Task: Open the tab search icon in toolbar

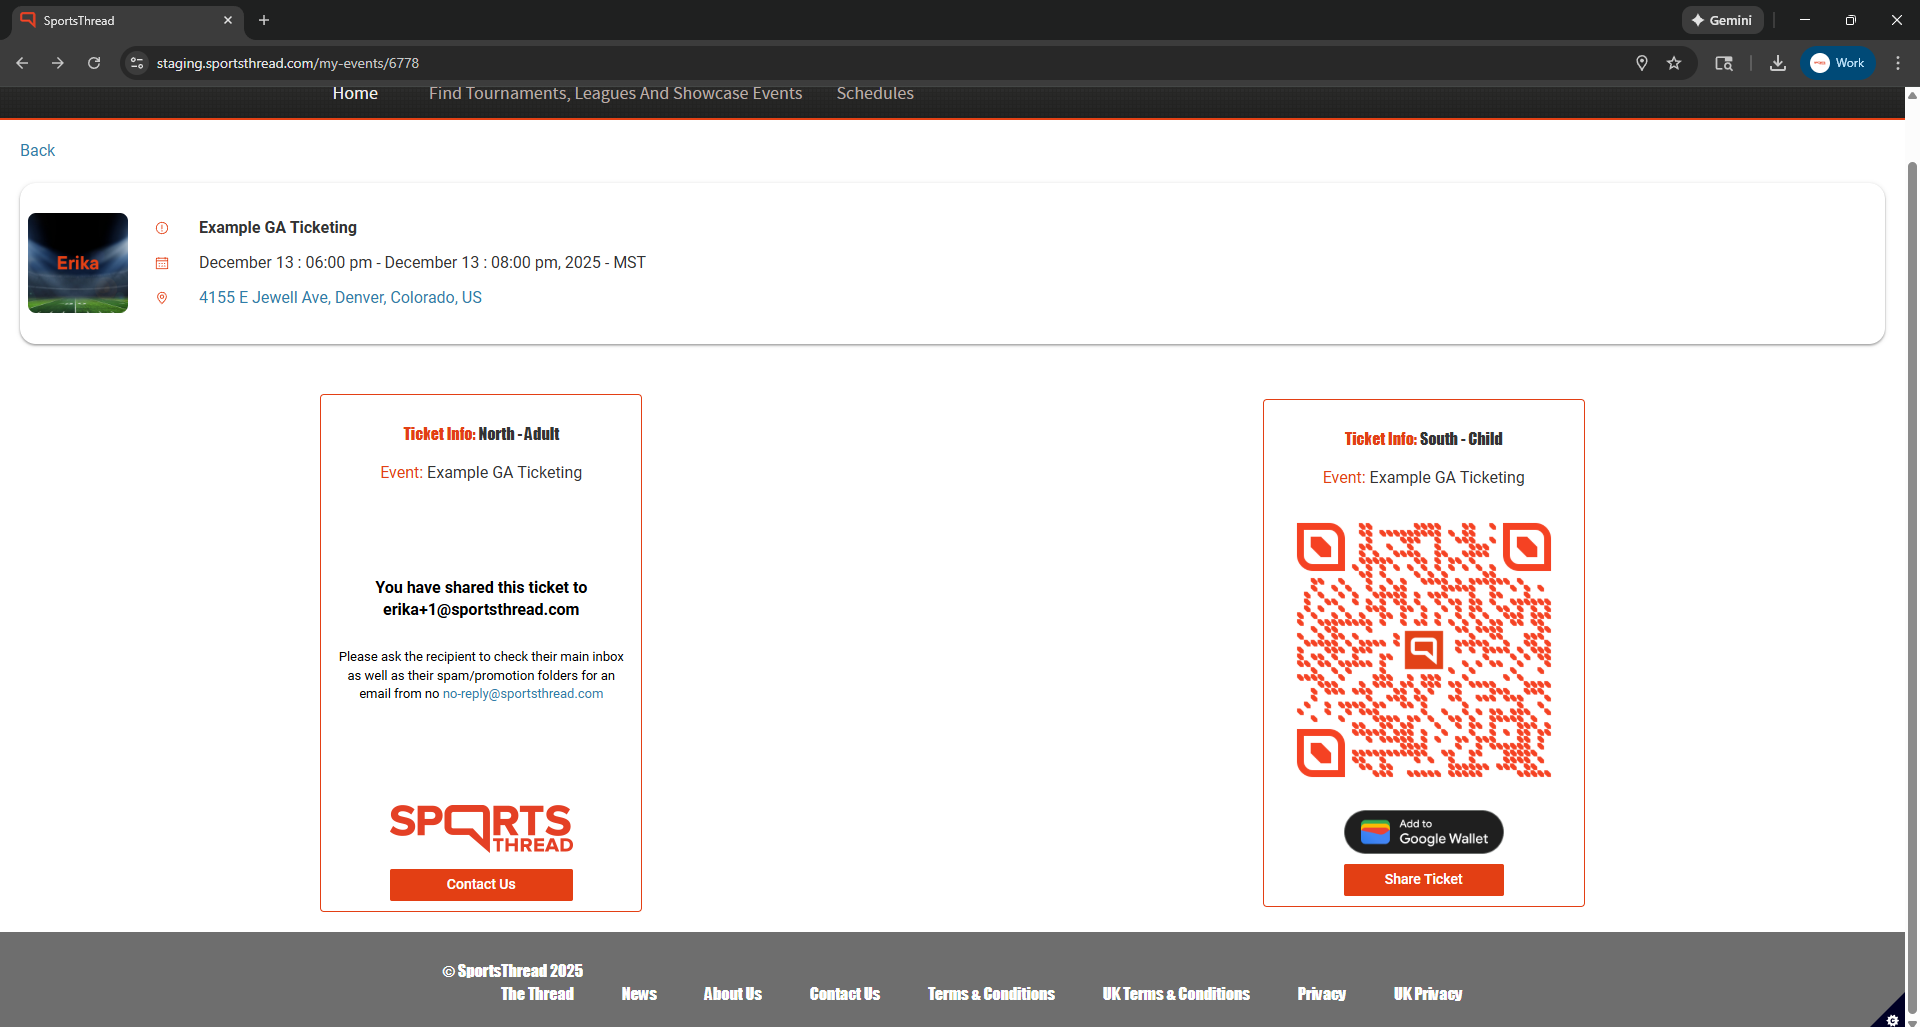Action: click(x=1724, y=63)
